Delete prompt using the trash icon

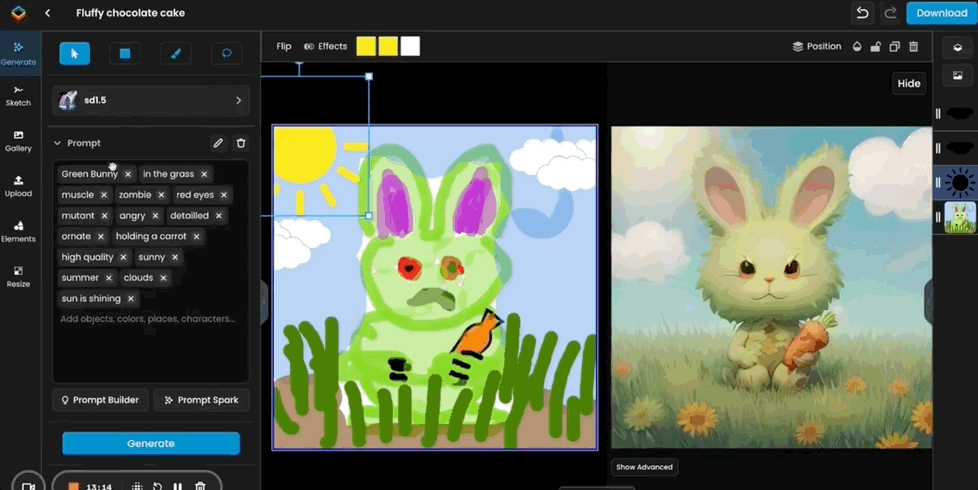pos(241,144)
